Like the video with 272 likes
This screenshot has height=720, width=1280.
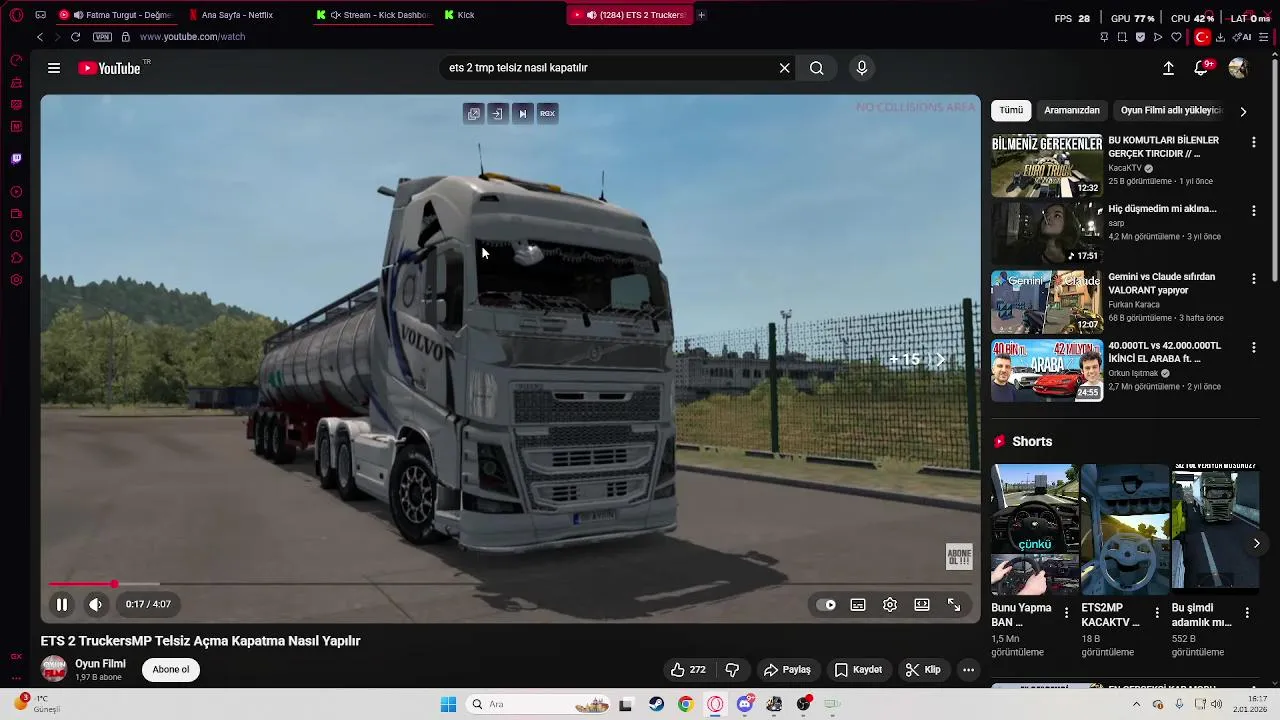click(x=688, y=670)
